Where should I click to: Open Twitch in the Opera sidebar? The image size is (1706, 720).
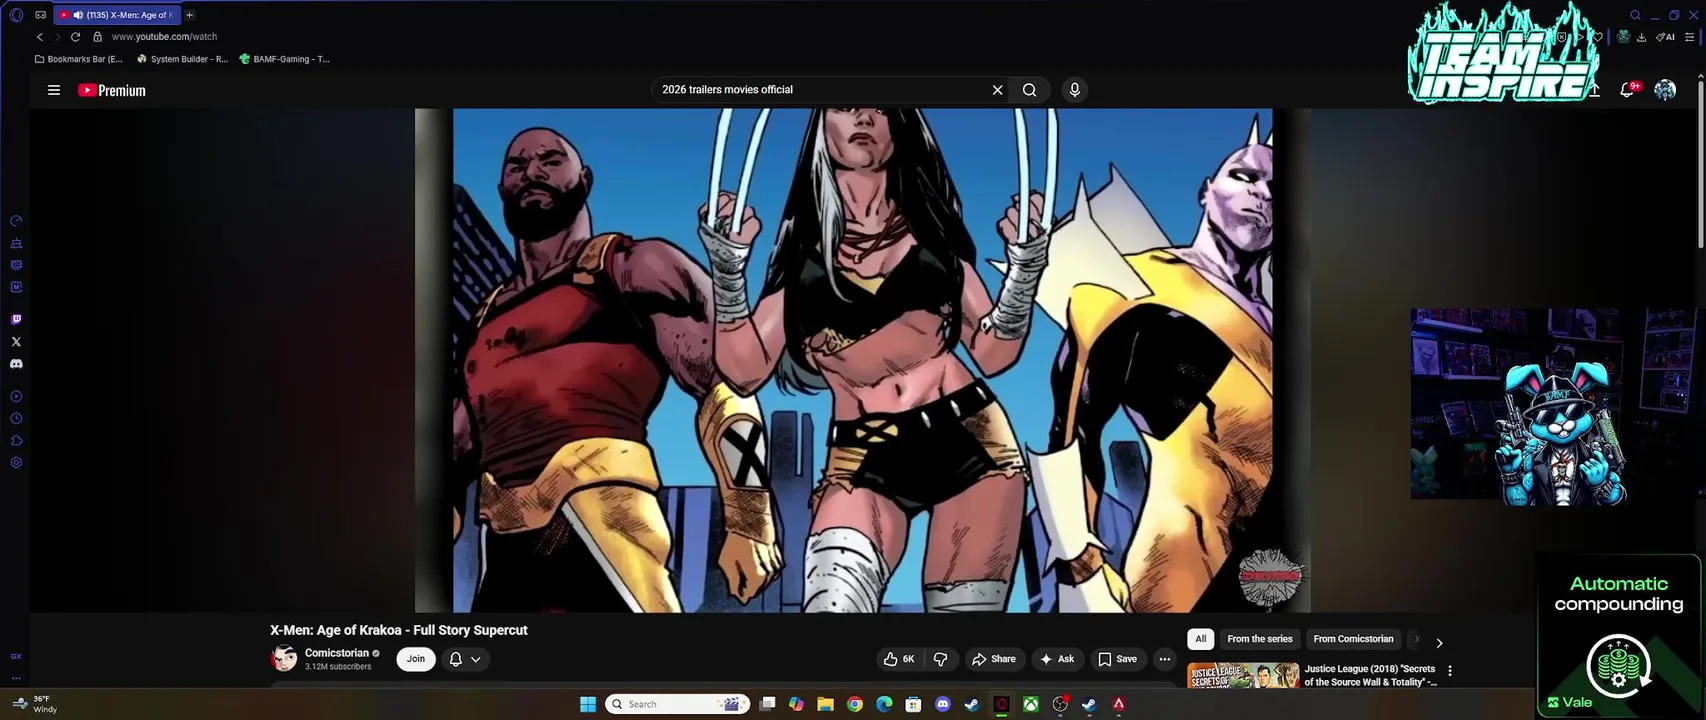[16, 320]
